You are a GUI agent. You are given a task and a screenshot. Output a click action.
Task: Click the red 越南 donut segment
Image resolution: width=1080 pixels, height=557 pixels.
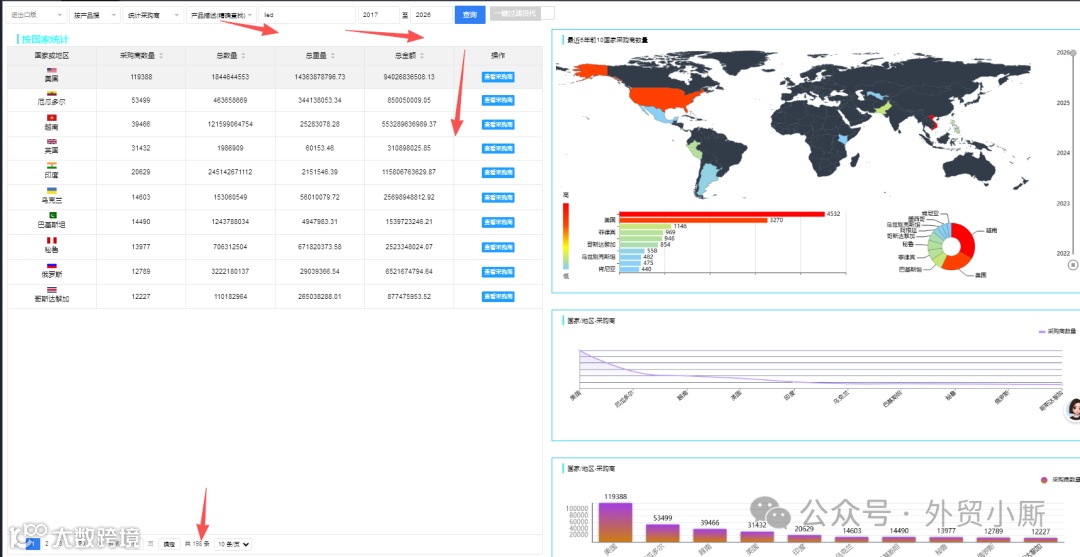965,240
